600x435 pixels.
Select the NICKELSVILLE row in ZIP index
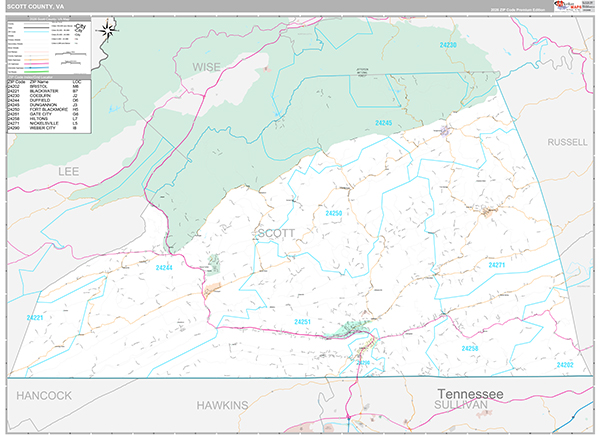tap(44, 123)
